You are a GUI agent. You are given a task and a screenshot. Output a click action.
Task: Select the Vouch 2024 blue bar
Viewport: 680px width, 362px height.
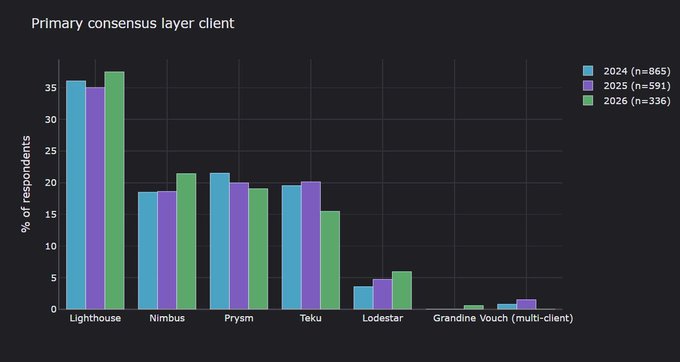click(507, 307)
